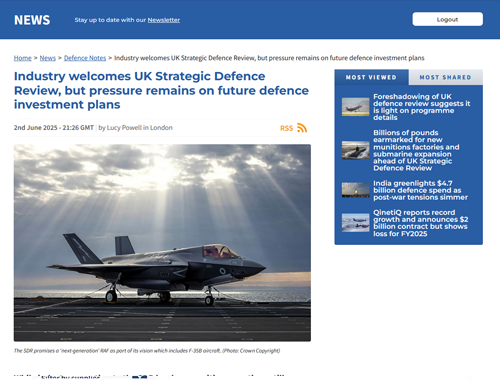This screenshot has width=500, height=380.
Task: Open Billions of pounds munitions factories article
Action: click(416, 150)
